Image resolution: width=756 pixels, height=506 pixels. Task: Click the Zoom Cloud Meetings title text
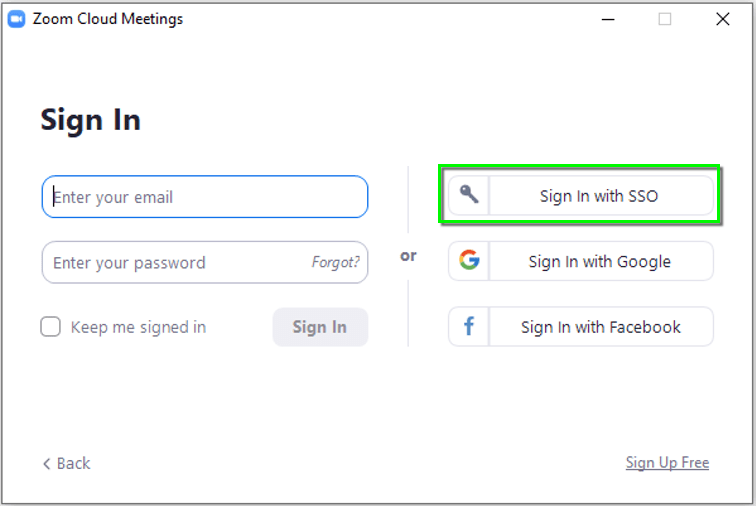[x=108, y=19]
